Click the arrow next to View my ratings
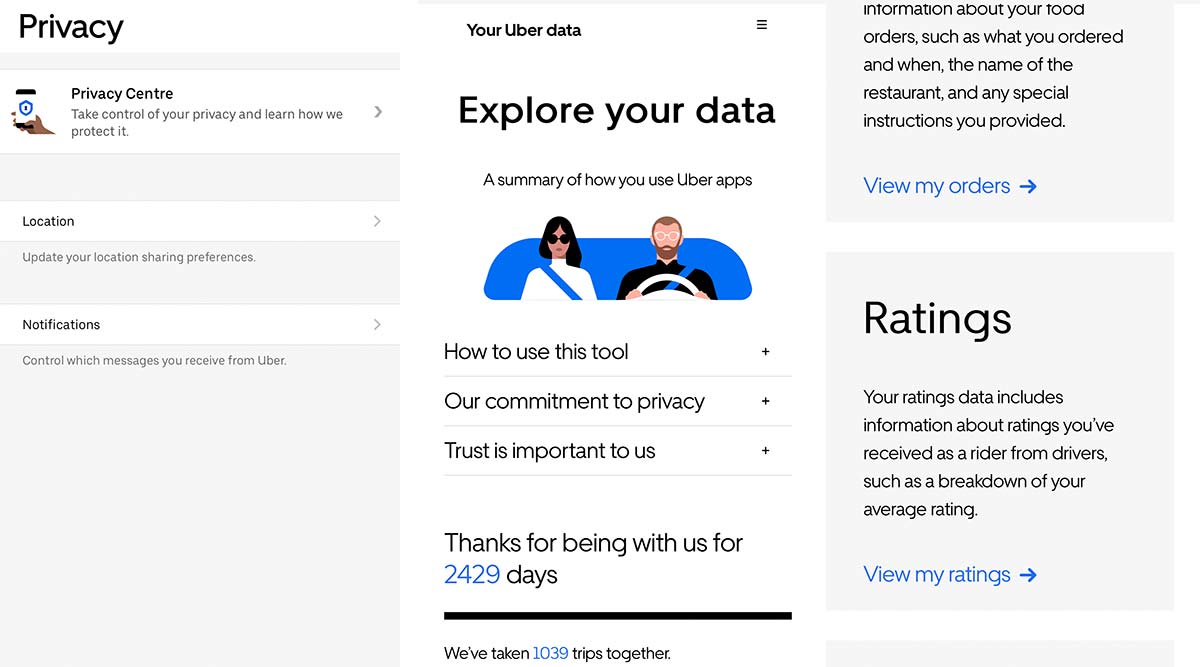Viewport: 1200px width, 667px height. (x=1028, y=575)
